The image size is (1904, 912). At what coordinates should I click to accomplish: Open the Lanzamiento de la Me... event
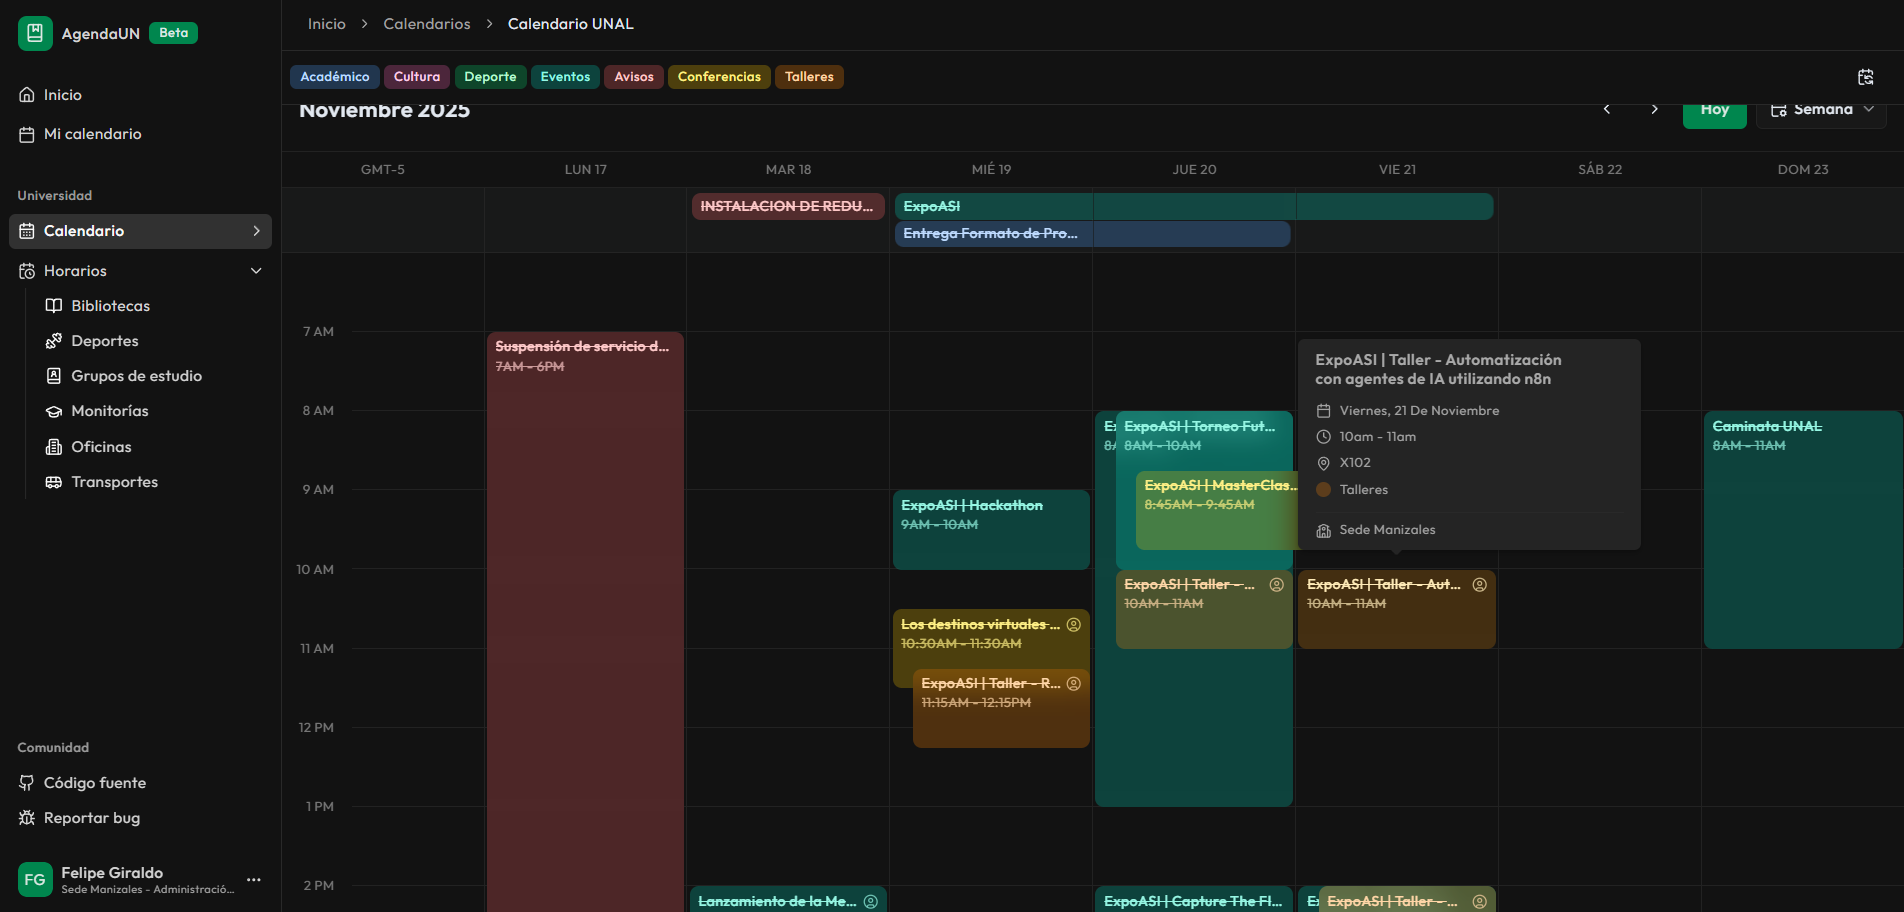788,899
